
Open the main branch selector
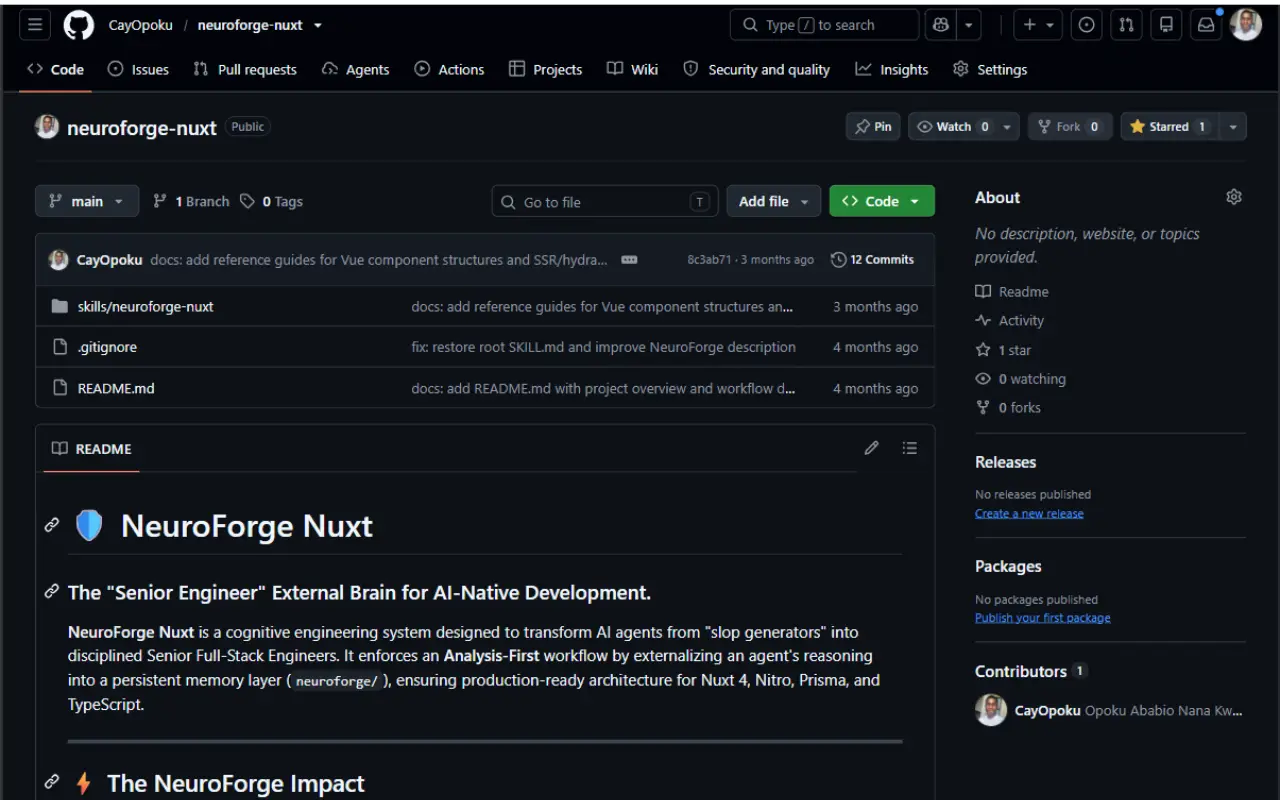[87, 201]
